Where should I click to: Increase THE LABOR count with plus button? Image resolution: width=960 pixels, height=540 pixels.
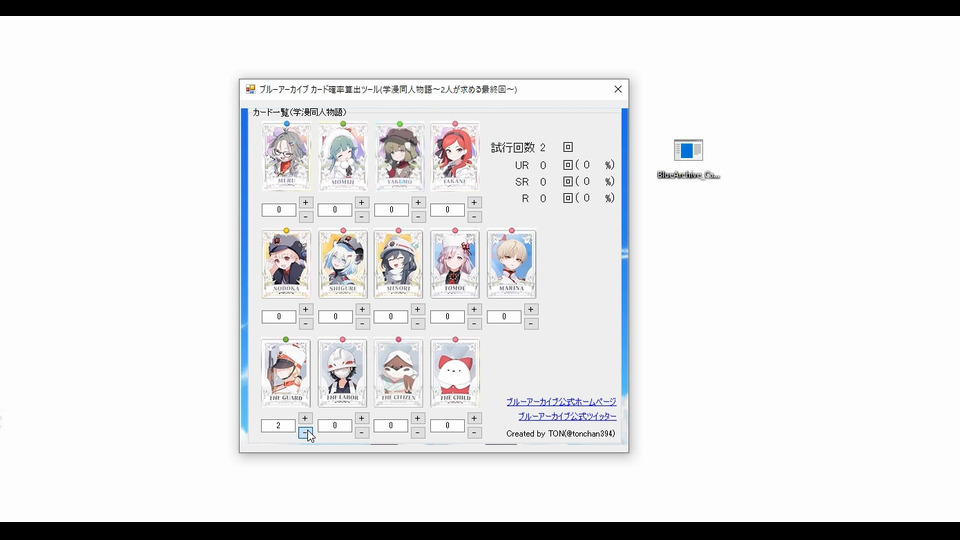[362, 418]
